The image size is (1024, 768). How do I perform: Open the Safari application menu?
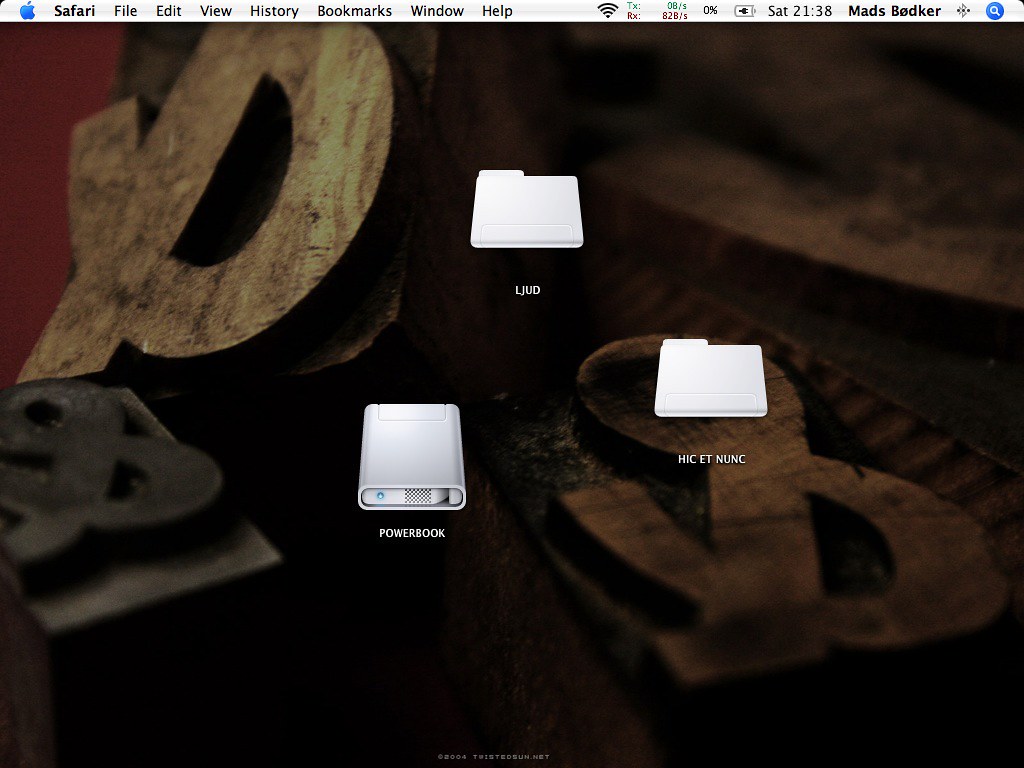click(x=74, y=11)
